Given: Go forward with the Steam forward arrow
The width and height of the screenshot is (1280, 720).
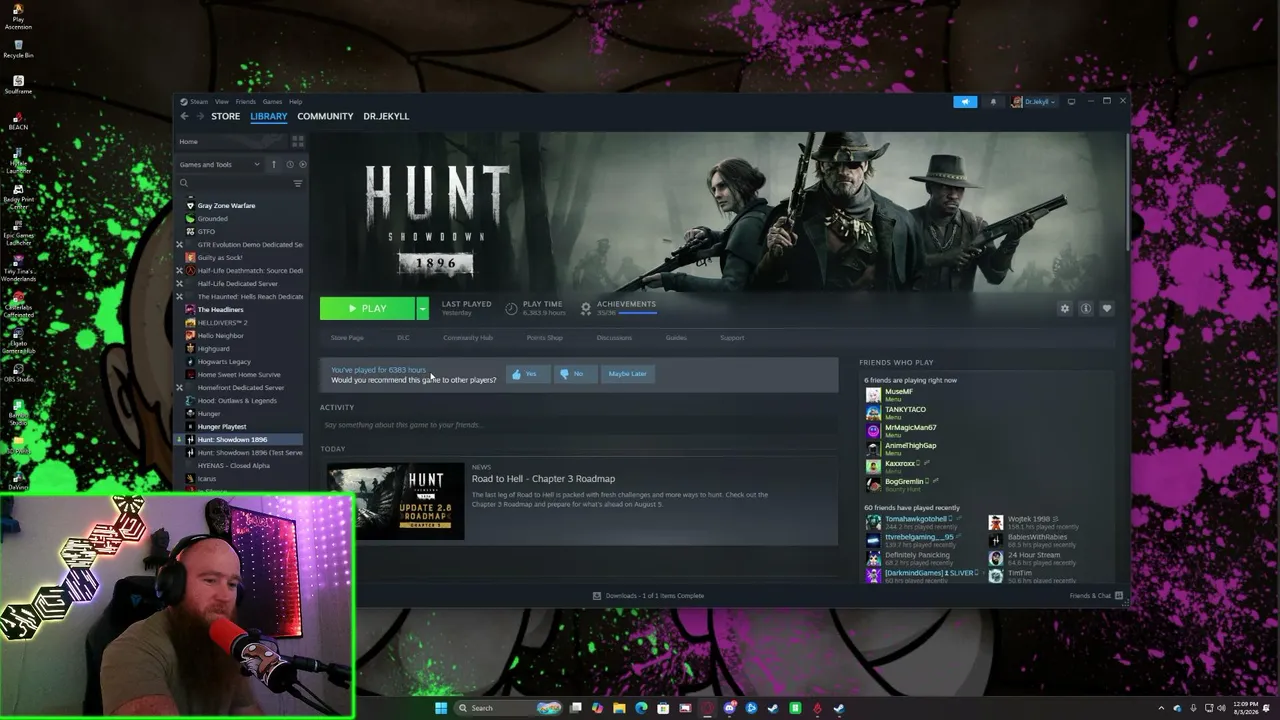Looking at the screenshot, I should pyautogui.click(x=199, y=116).
